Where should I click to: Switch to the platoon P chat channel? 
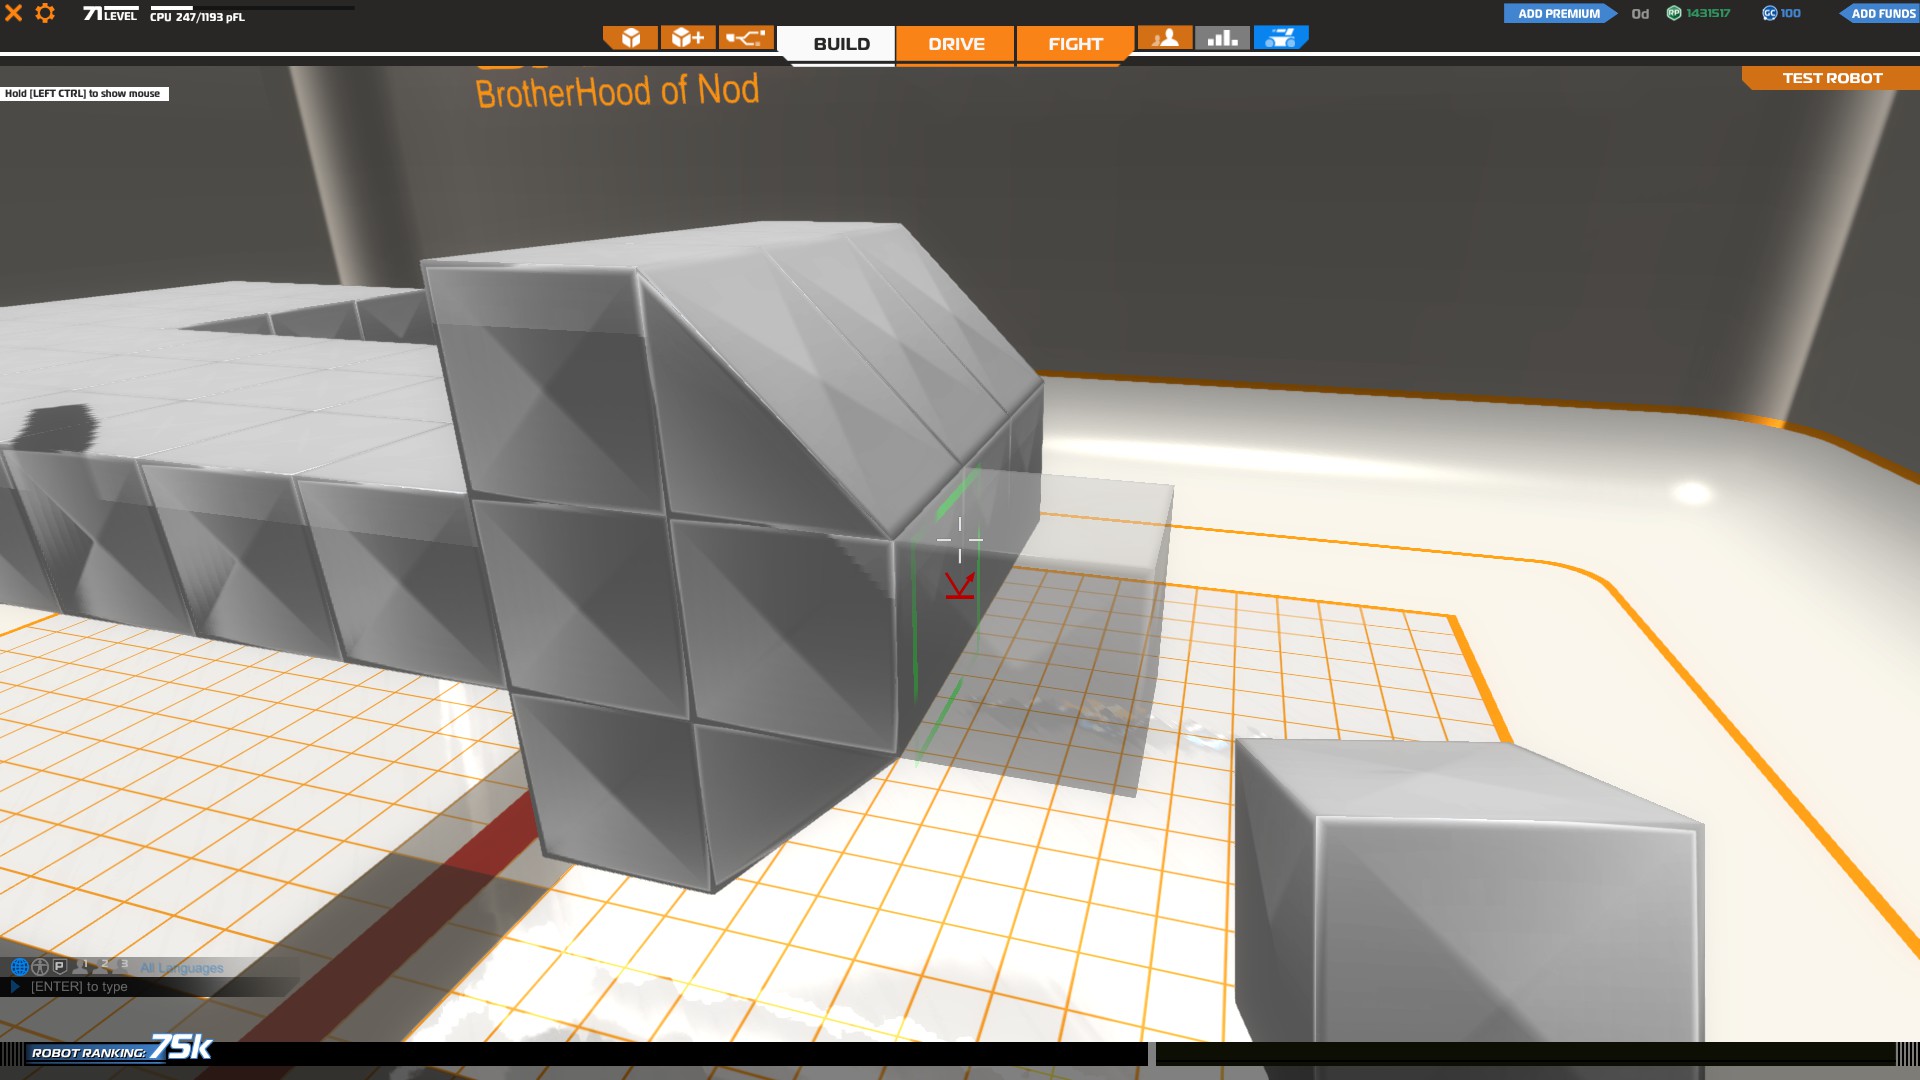pyautogui.click(x=60, y=967)
